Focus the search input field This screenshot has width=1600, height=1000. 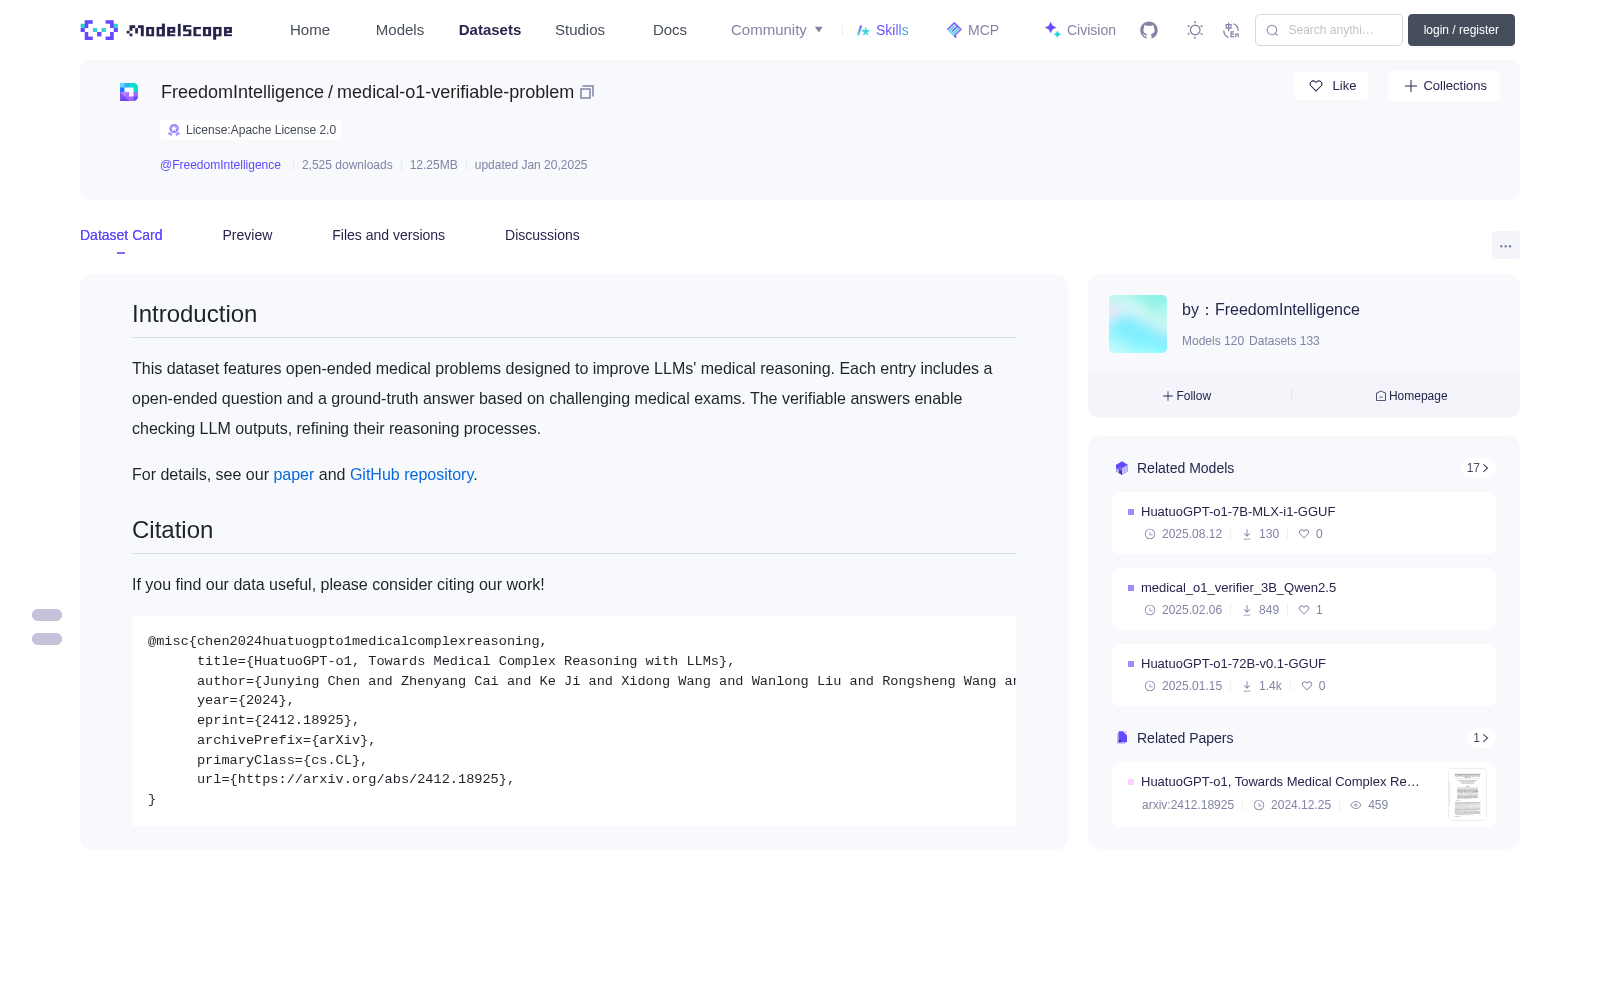pyautogui.click(x=1329, y=30)
